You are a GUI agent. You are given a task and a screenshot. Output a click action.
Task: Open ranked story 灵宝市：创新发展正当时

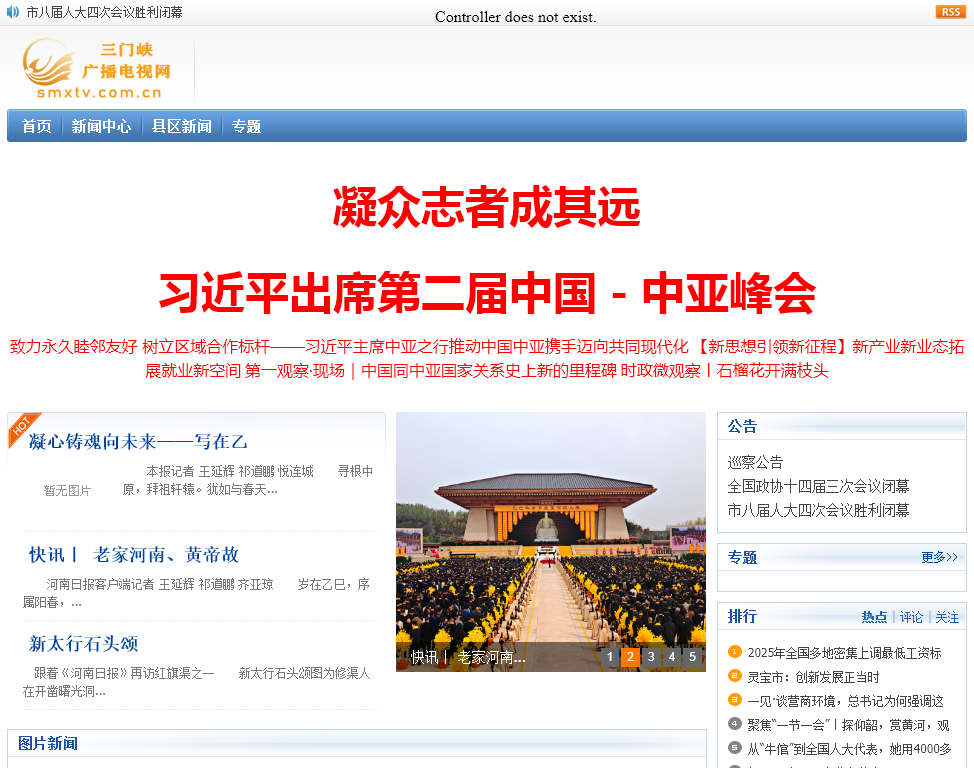coord(815,675)
